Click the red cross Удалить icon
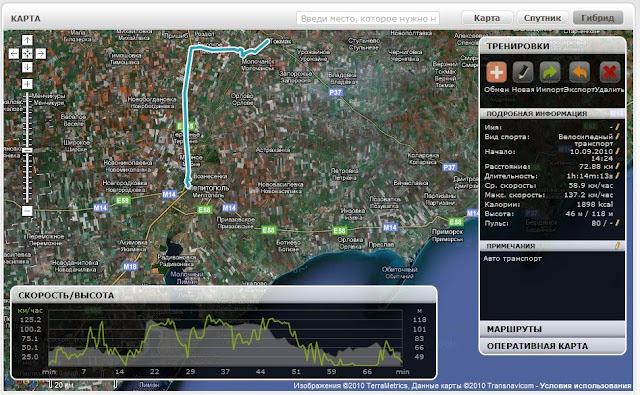 click(610, 72)
